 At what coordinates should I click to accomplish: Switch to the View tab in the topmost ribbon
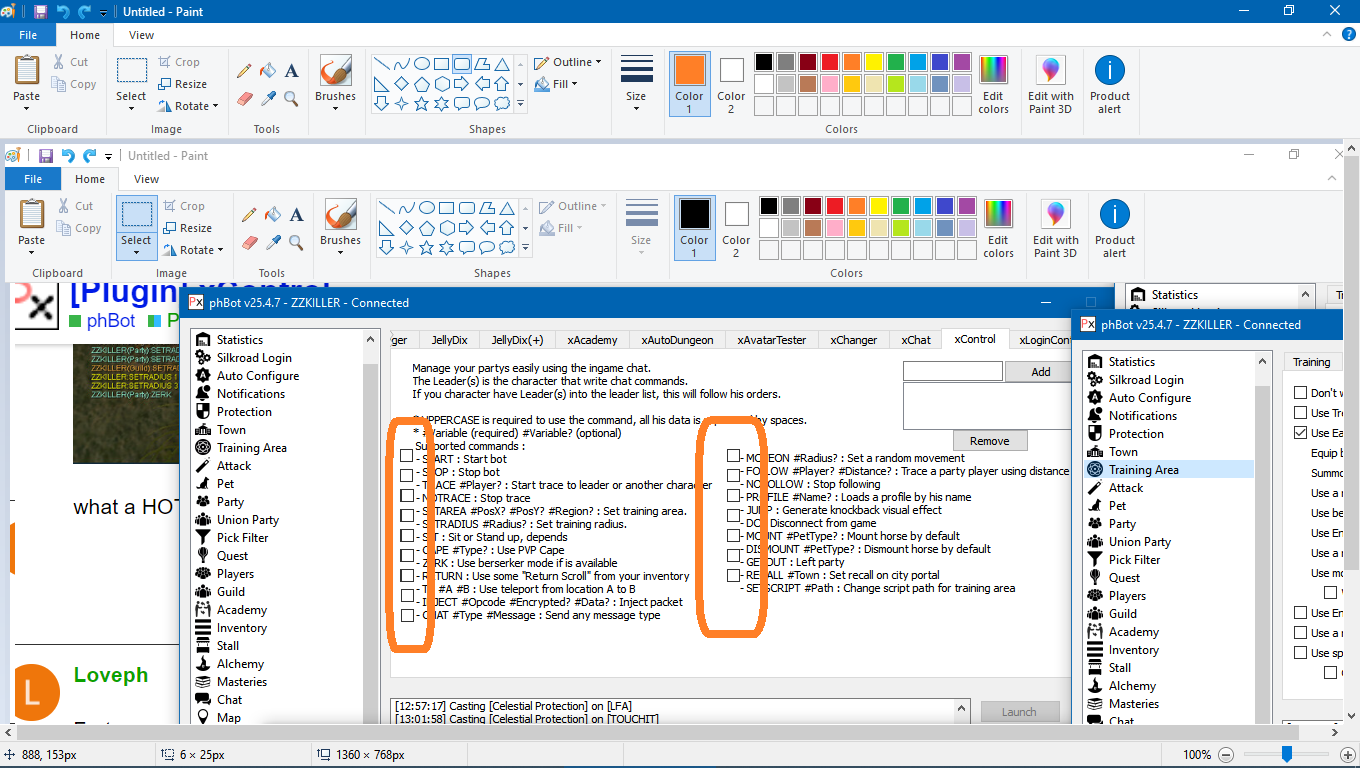[x=141, y=35]
